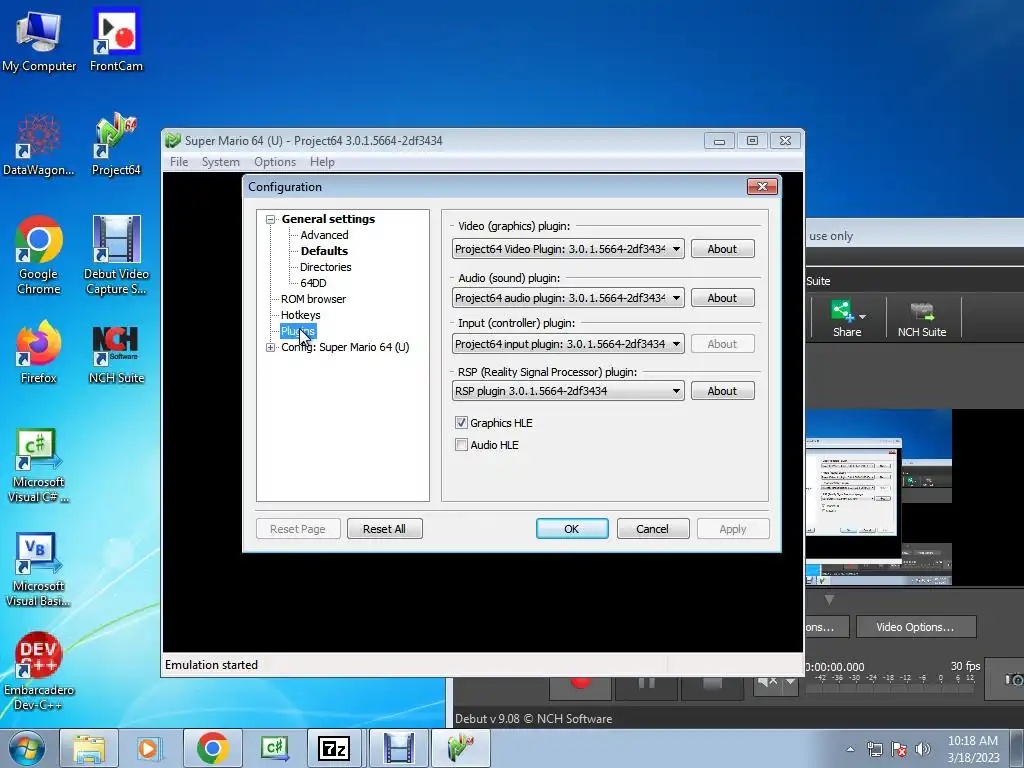The height and width of the screenshot is (768, 1024).
Task: Click the volume tray icon
Action: coord(923,750)
